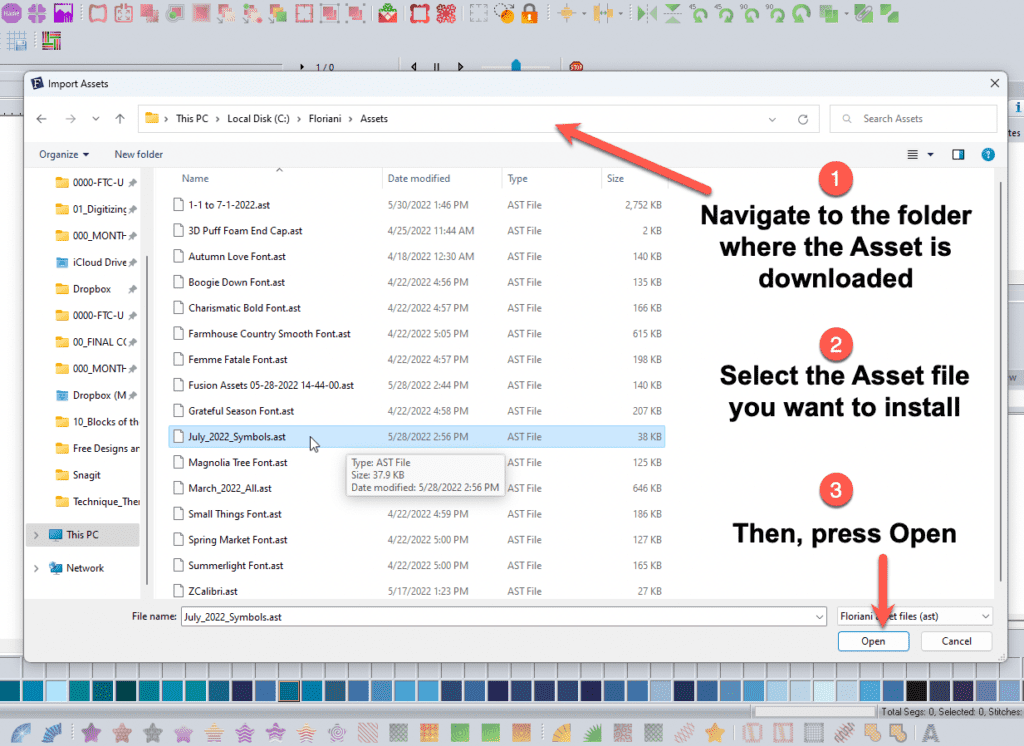The image size is (1024, 746).
Task: Click the gray star icon in bottom toolbar
Action: (153, 733)
